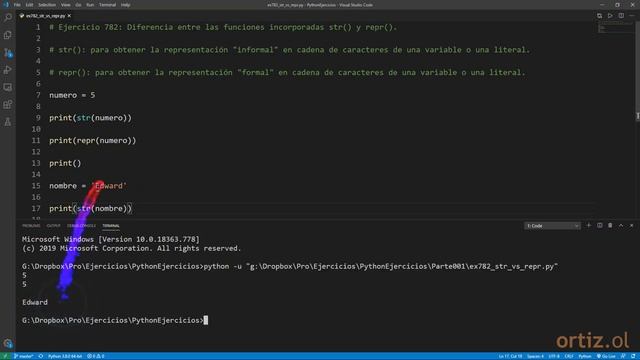Change language mode via 'Python' in the status bar
This screenshot has width=640, height=360.
584,356
